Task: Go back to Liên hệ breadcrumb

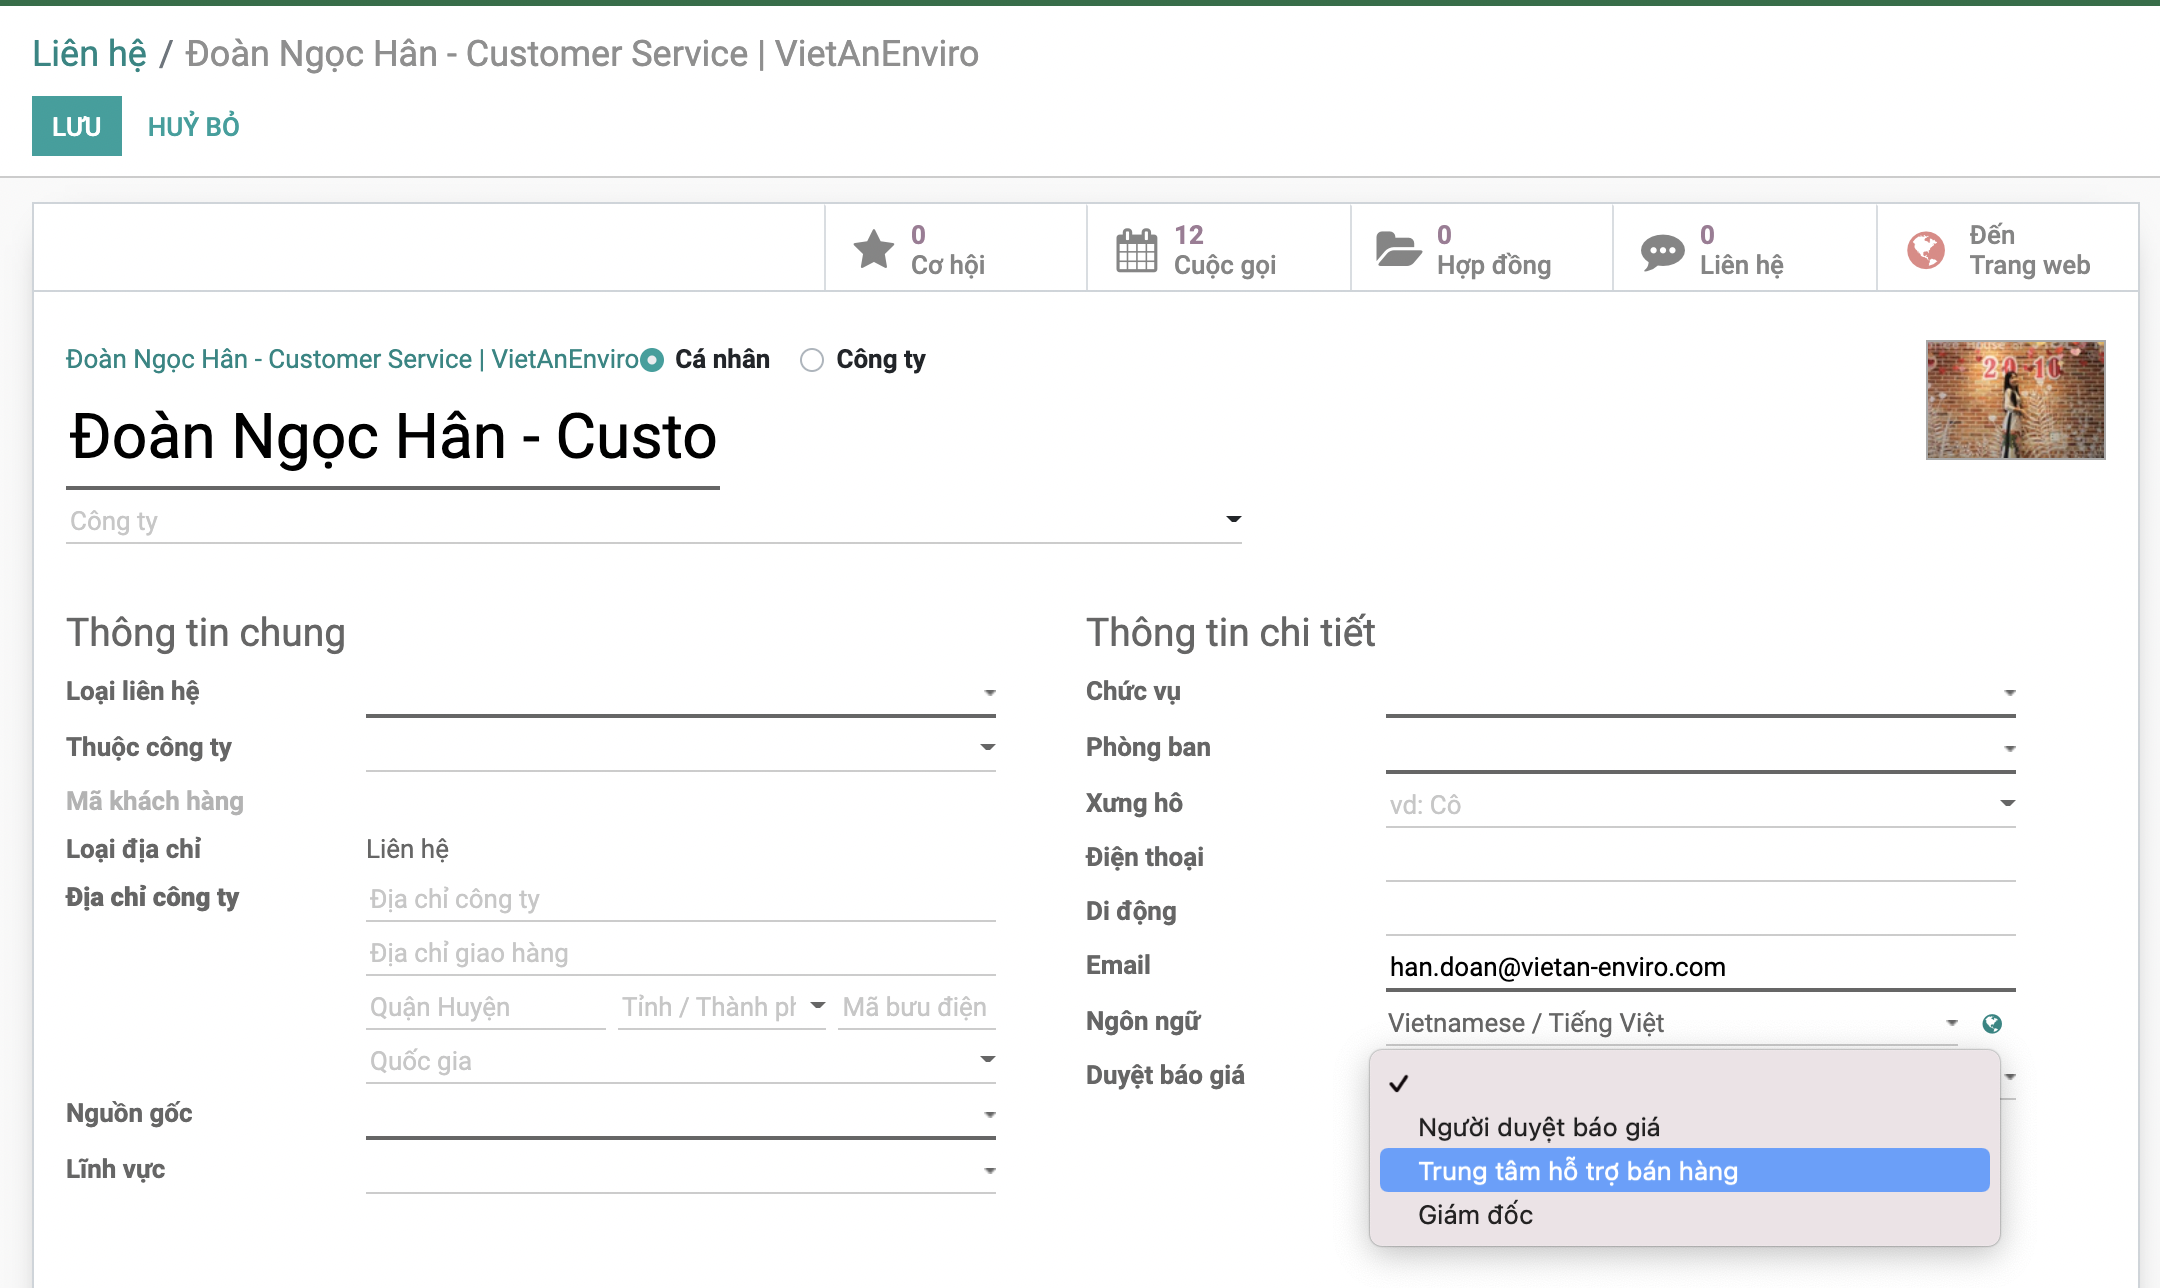Action: (89, 54)
